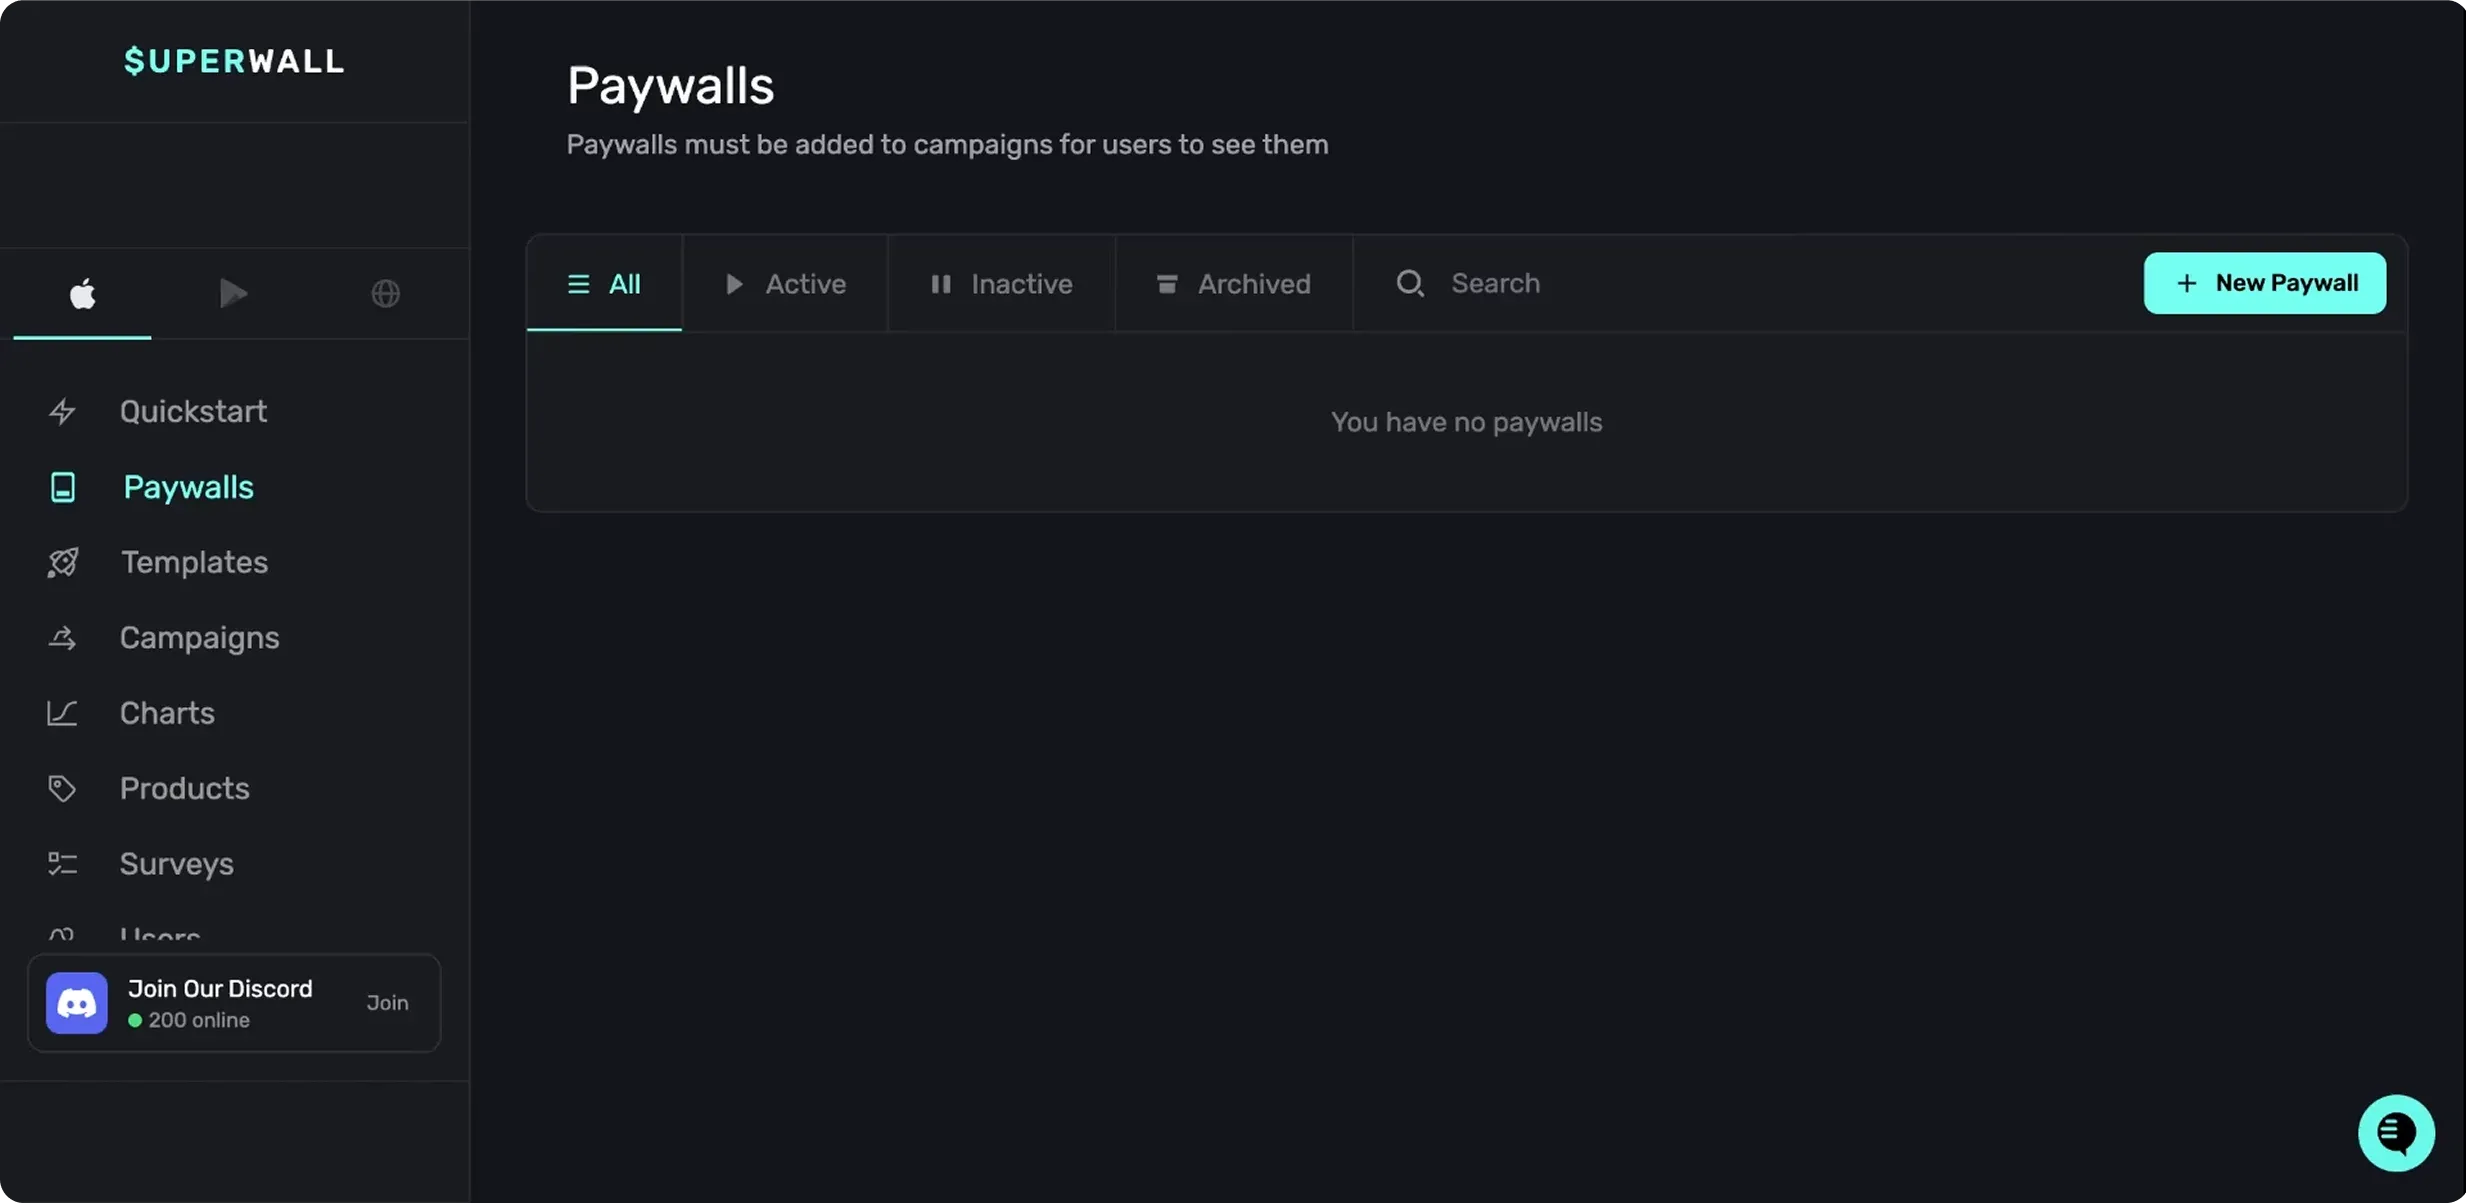The image size is (2470, 1204).
Task: Select the web globe platform icon
Action: tap(385, 294)
